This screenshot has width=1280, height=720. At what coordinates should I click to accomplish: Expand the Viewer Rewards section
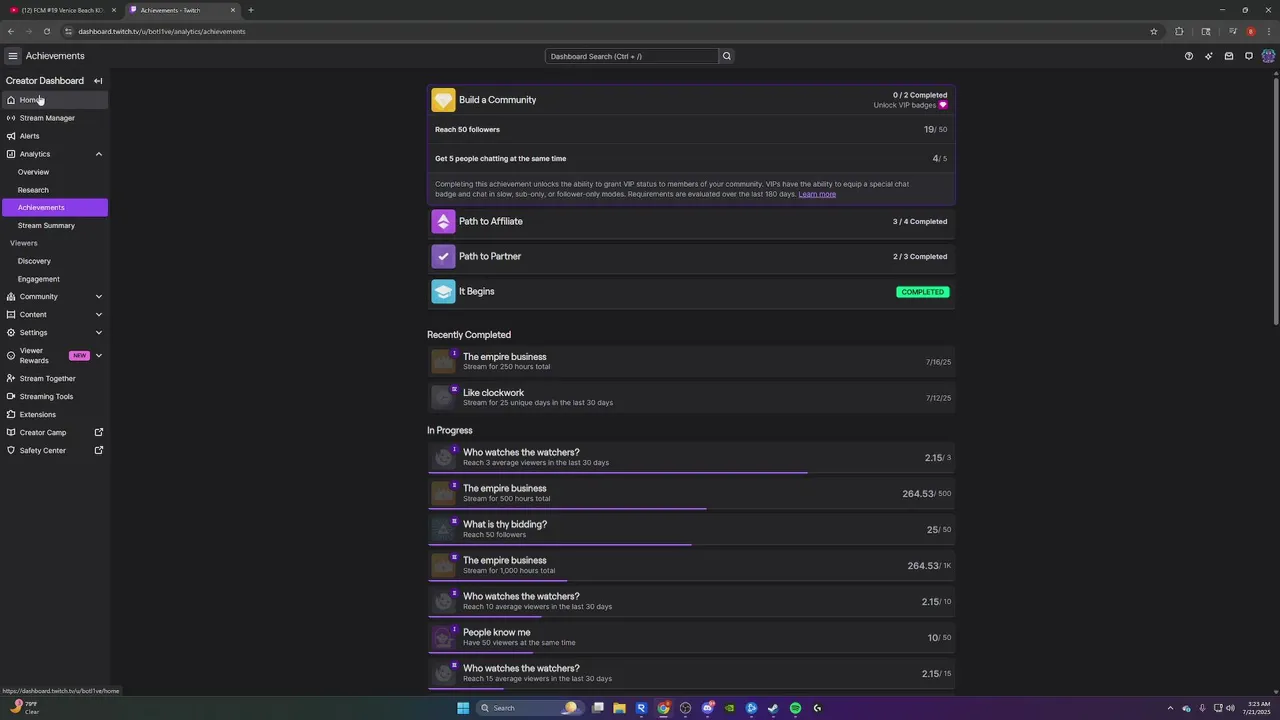98,356
